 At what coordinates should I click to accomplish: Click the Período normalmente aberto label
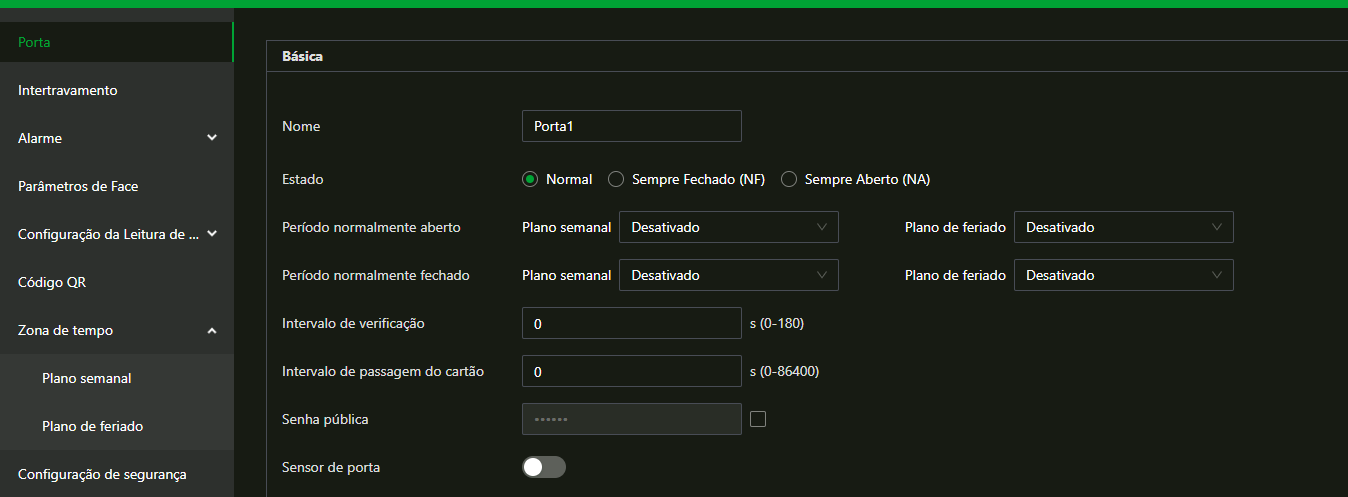pyautogui.click(x=372, y=227)
